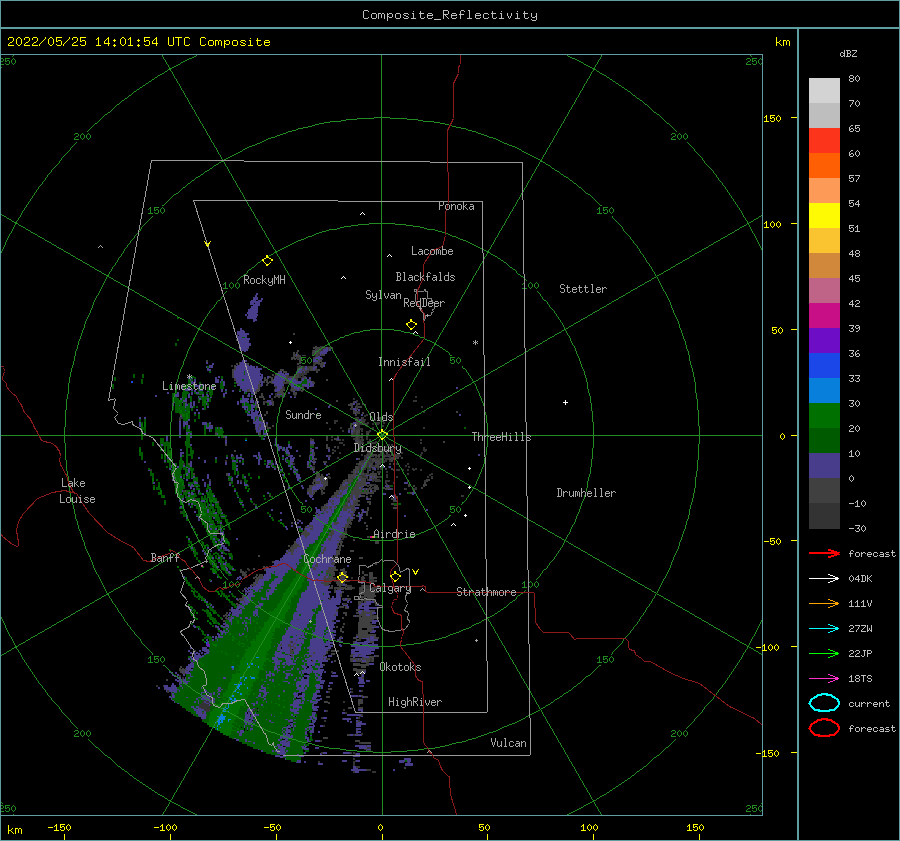This screenshot has width=900, height=841.
Task: Click the white cross marker west of Stettler area
Action: tap(565, 402)
